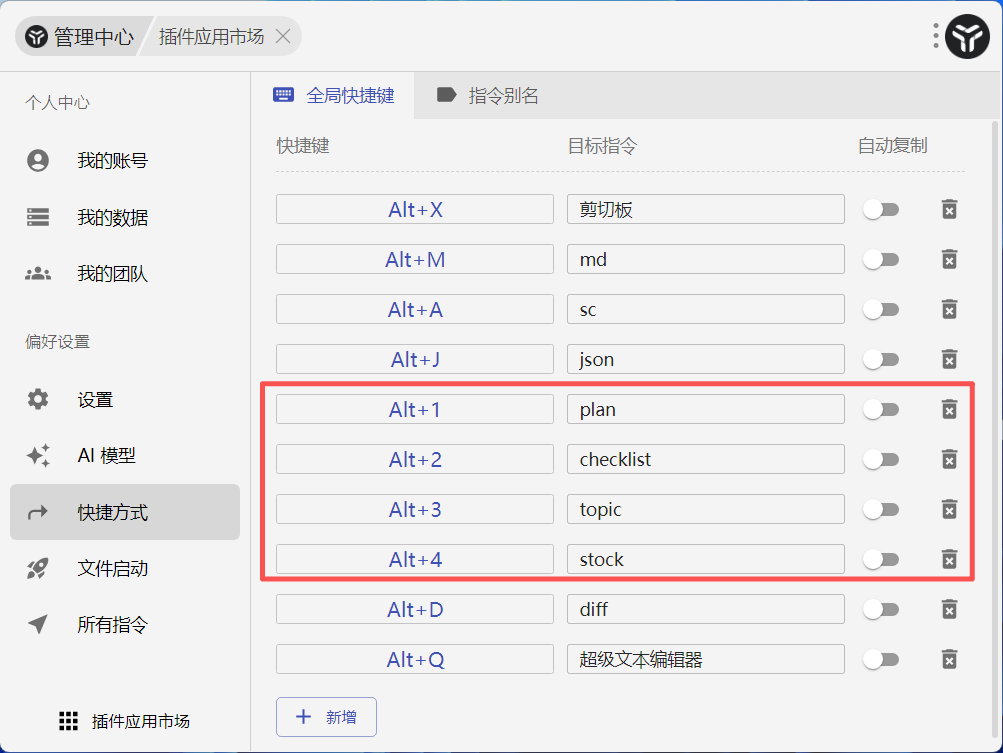This screenshot has height=753, width=1003.
Task: Delete the Alt+X shortcut row
Action: pyautogui.click(x=949, y=209)
